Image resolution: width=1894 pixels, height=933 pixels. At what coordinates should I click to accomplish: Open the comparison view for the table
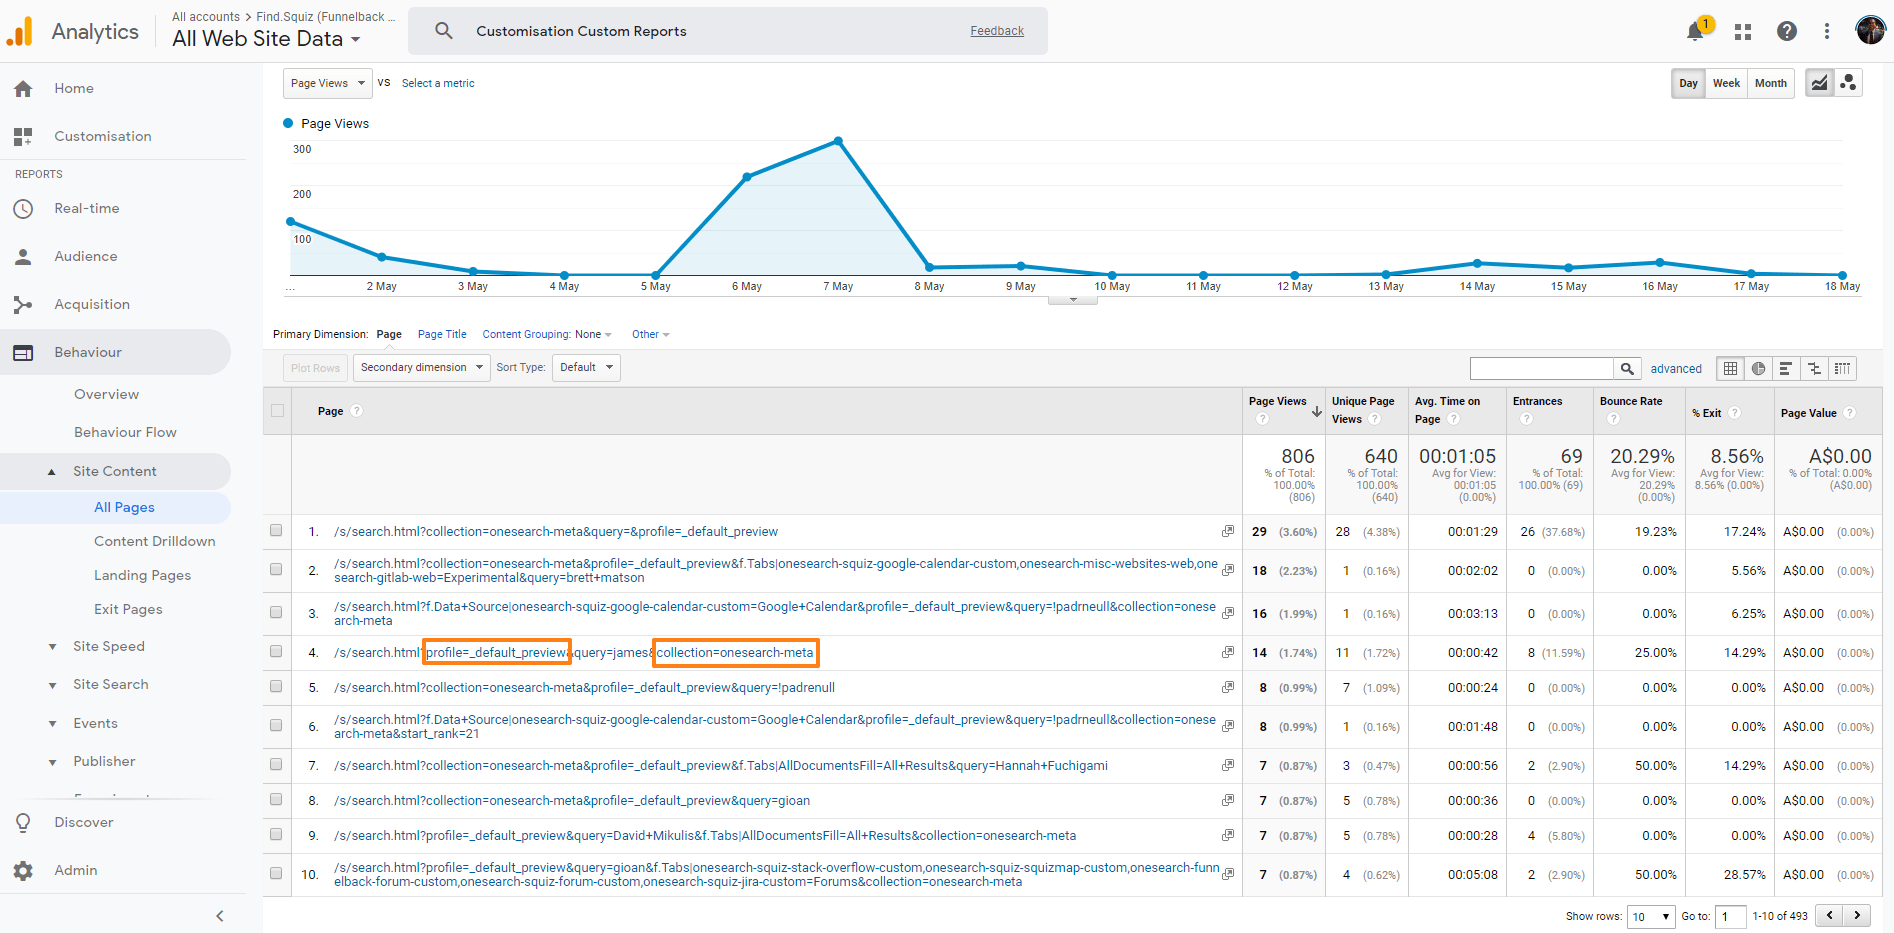point(1814,368)
